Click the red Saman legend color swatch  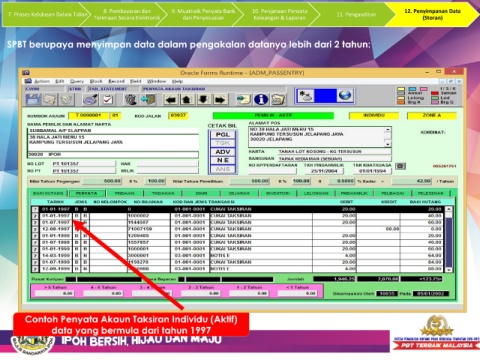(x=435, y=93)
